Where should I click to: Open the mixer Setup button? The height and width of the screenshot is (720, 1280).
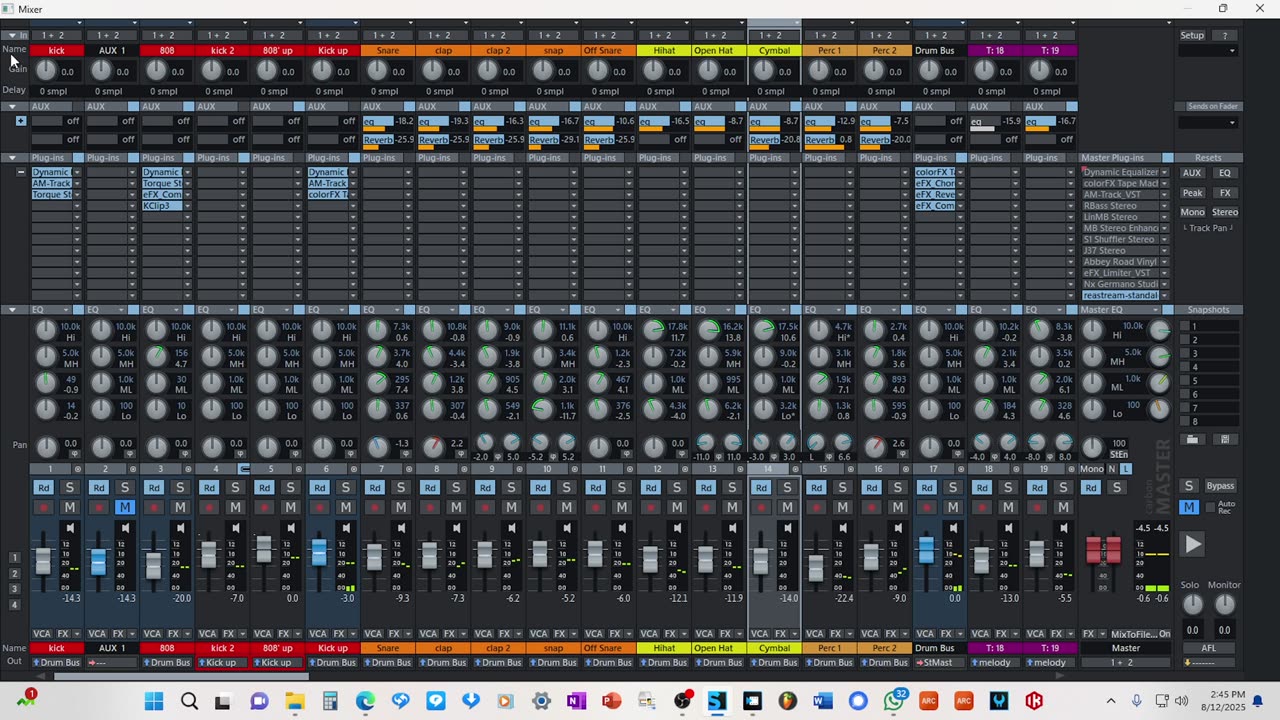point(1192,35)
